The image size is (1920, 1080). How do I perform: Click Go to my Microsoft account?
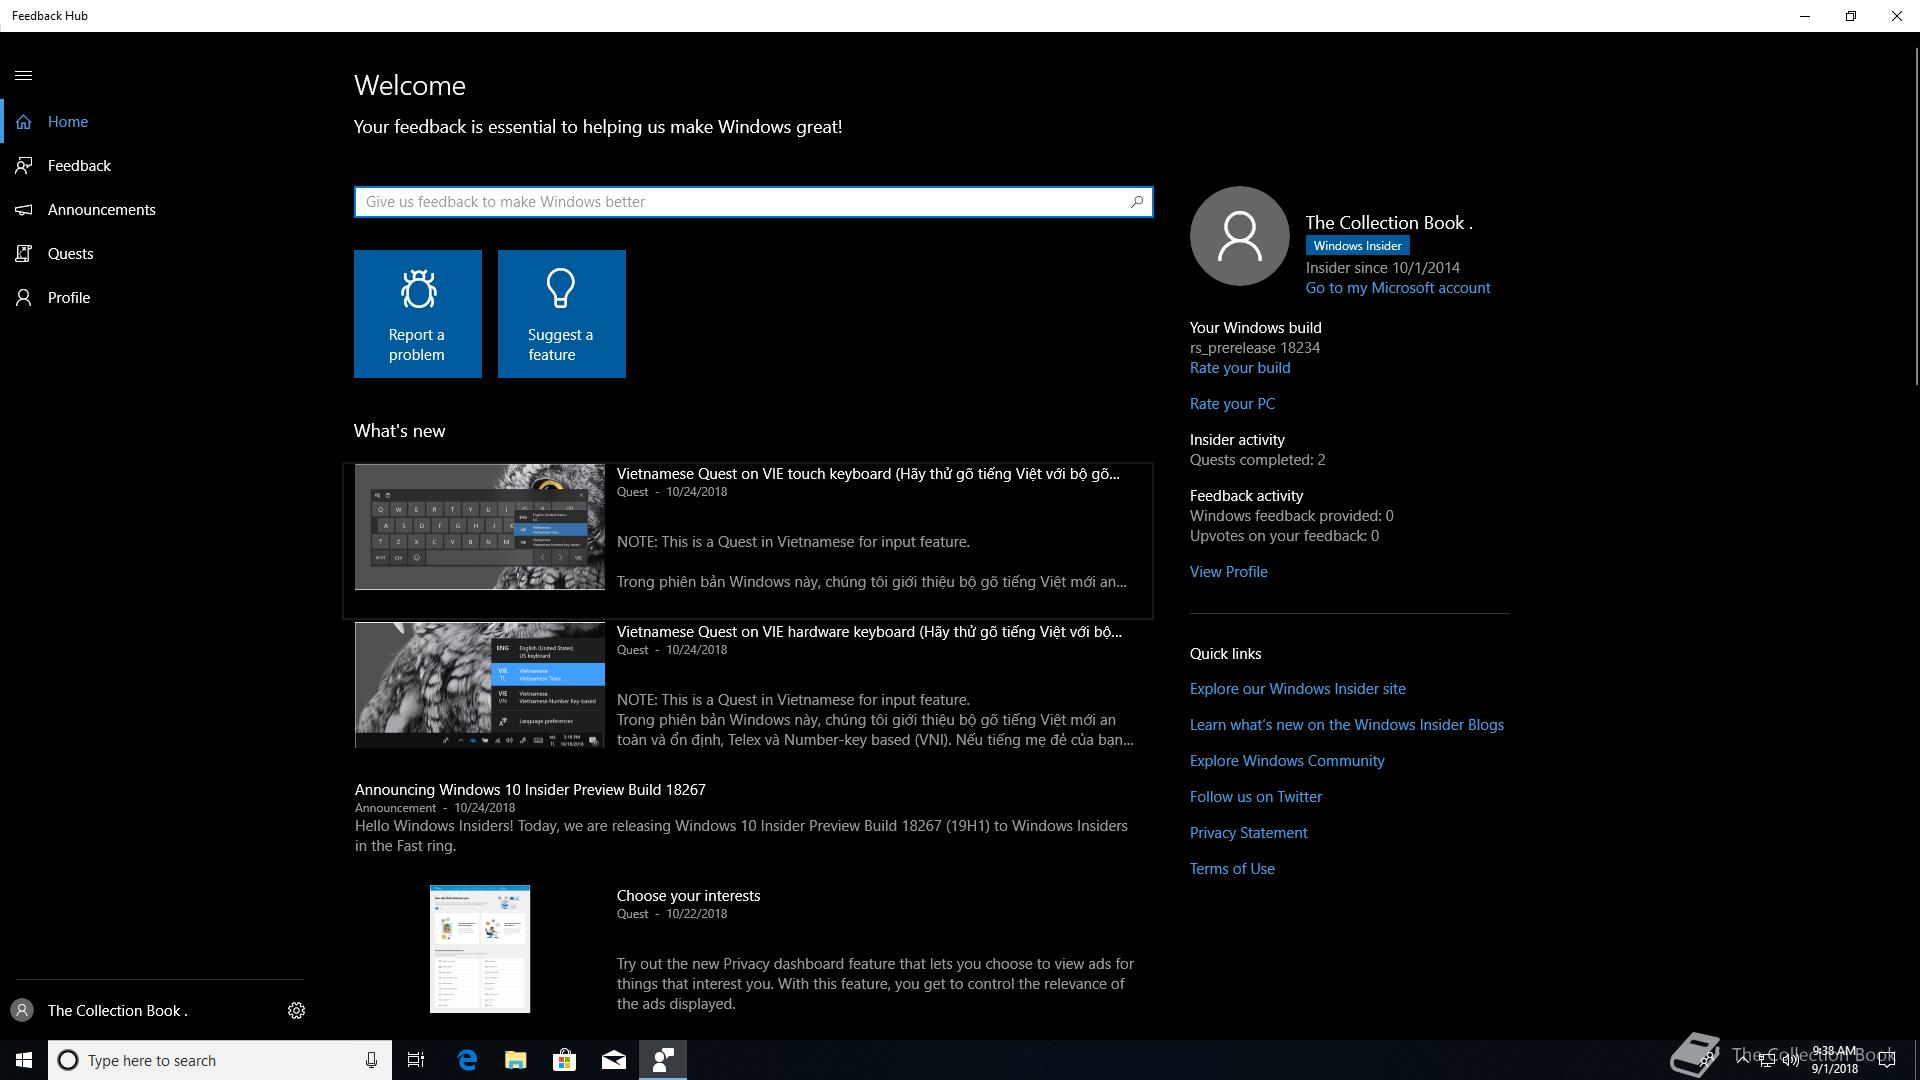pos(1398,288)
